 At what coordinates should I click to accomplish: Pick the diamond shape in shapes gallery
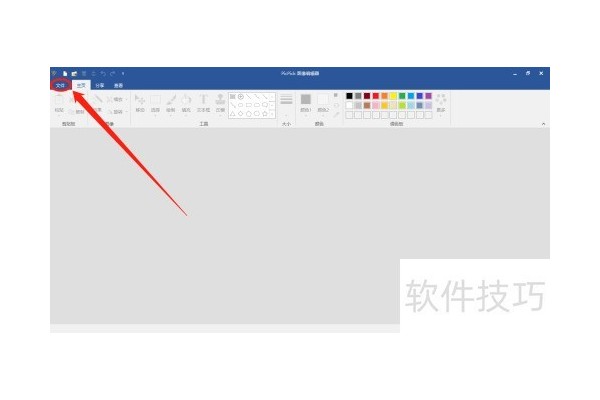(x=241, y=114)
